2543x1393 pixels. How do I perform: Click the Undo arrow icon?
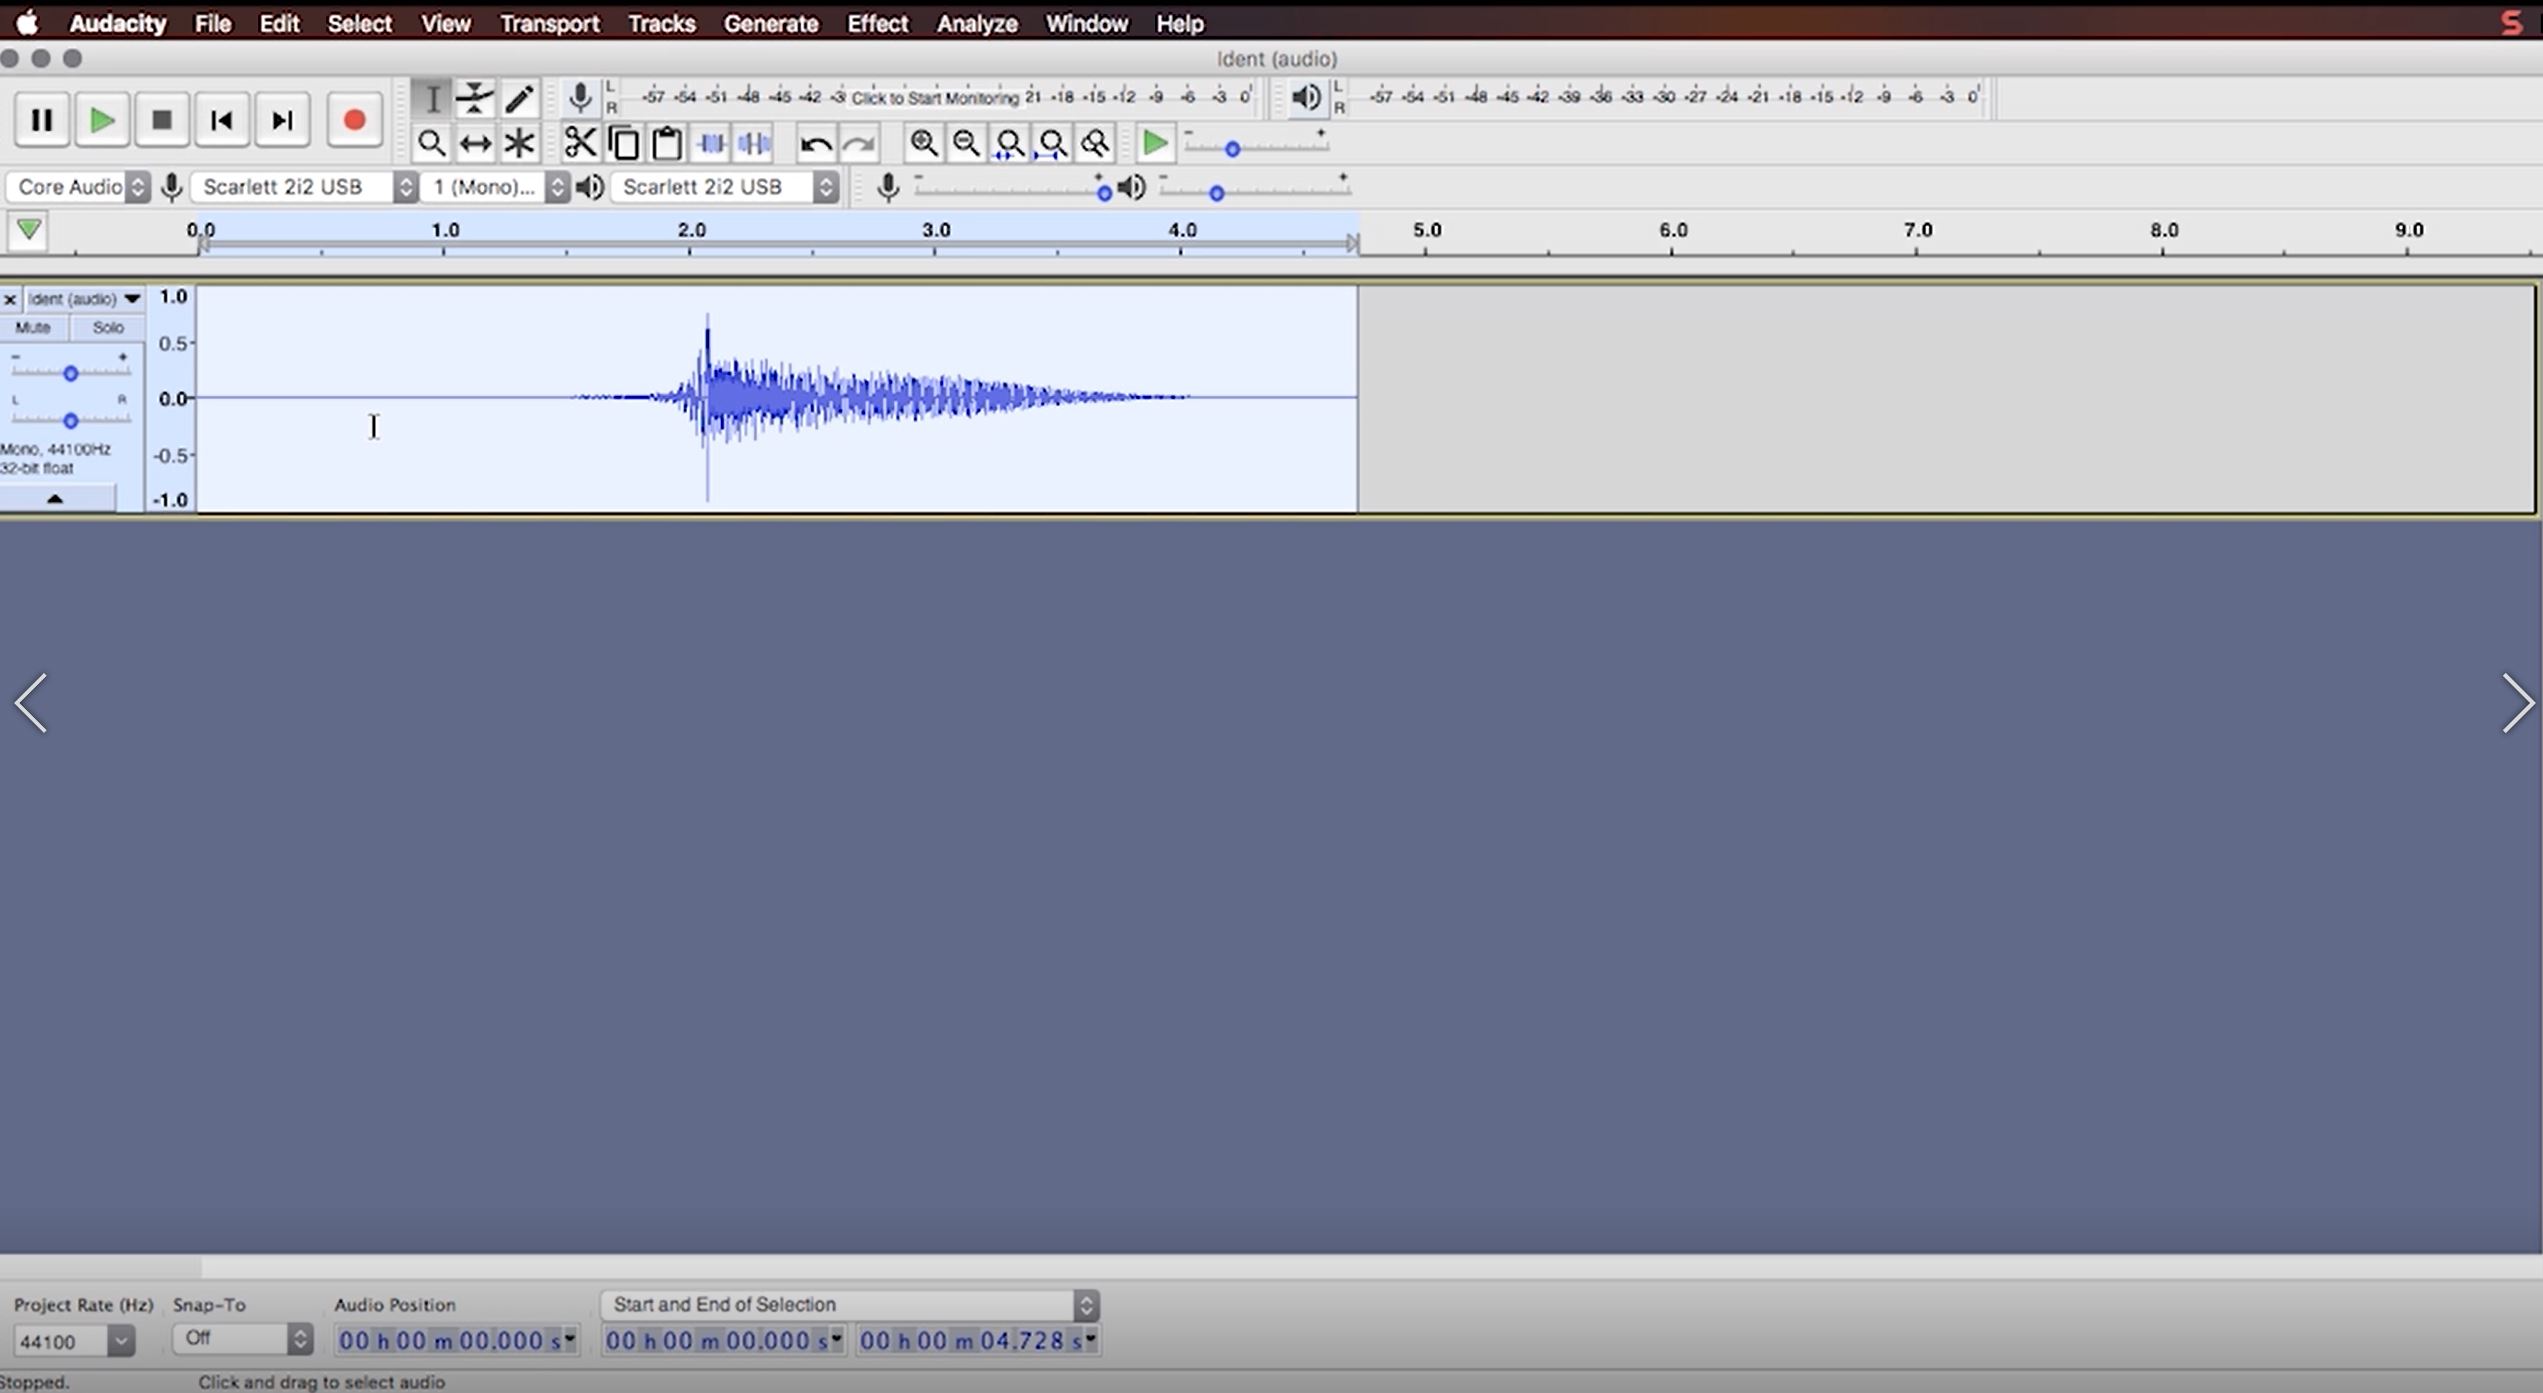click(x=815, y=144)
